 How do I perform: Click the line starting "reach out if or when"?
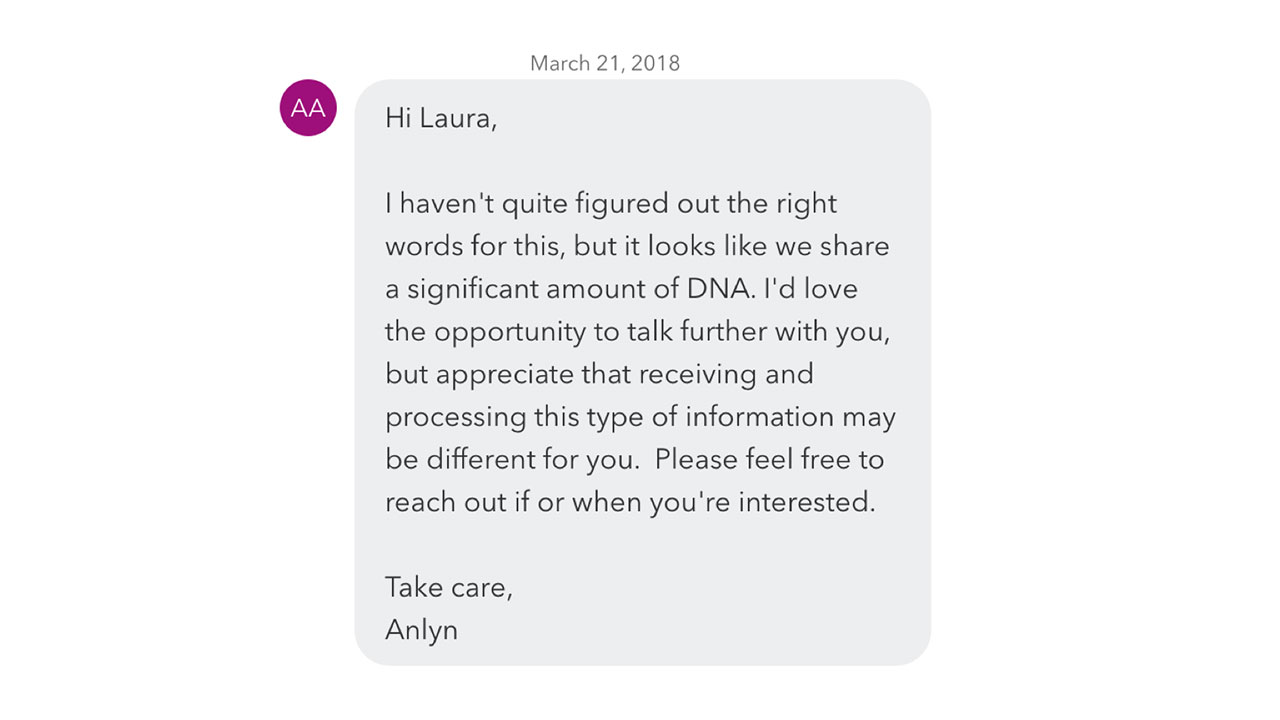pos(630,502)
